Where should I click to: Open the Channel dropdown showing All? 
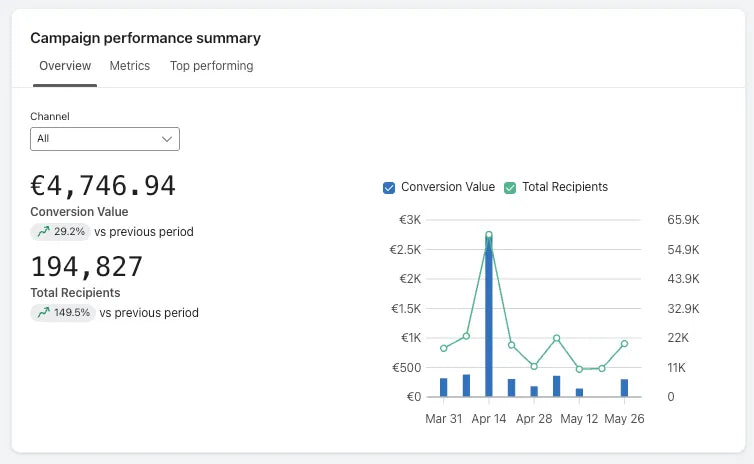tap(104, 139)
